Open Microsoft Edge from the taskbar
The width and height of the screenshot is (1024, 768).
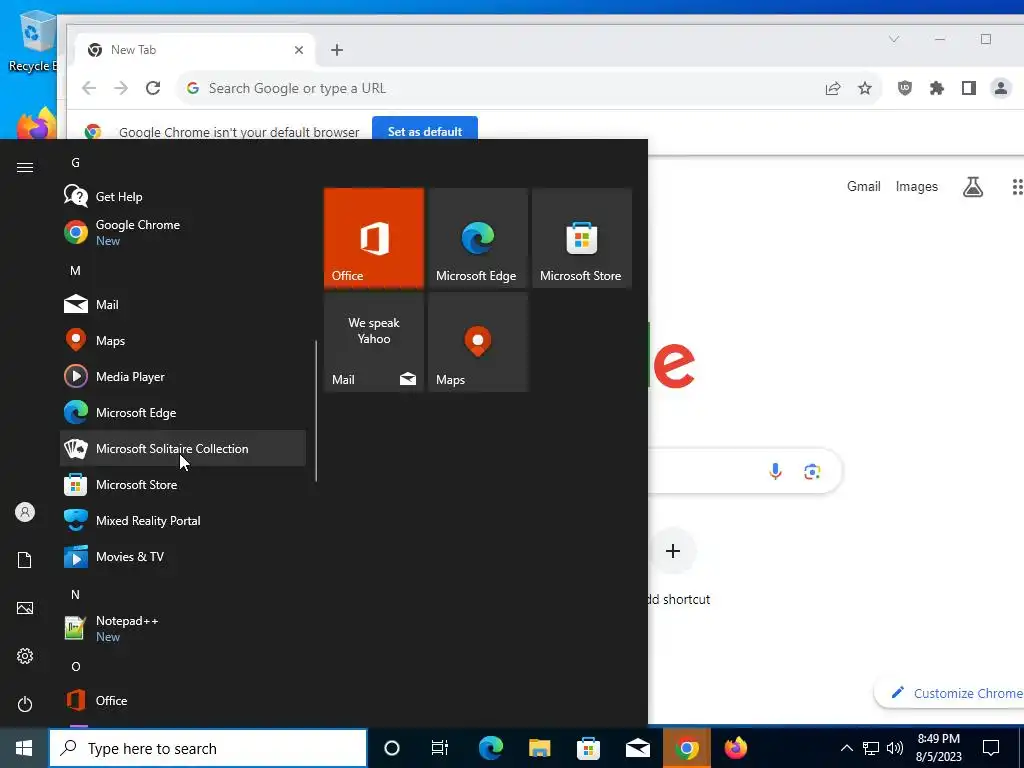pyautogui.click(x=490, y=748)
